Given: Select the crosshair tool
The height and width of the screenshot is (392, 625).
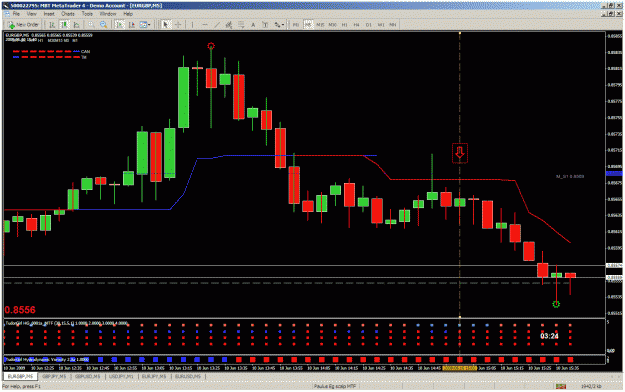Looking at the screenshot, I should [178, 25].
